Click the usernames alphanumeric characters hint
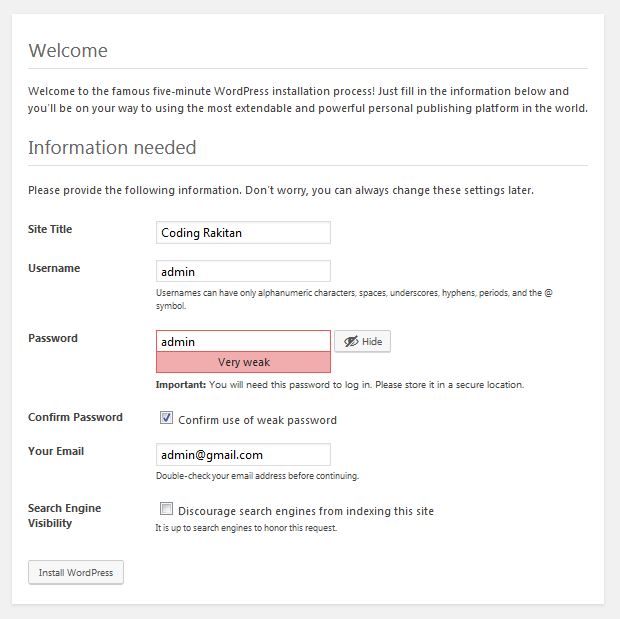Viewport: 620px width, 619px height. coord(354,299)
